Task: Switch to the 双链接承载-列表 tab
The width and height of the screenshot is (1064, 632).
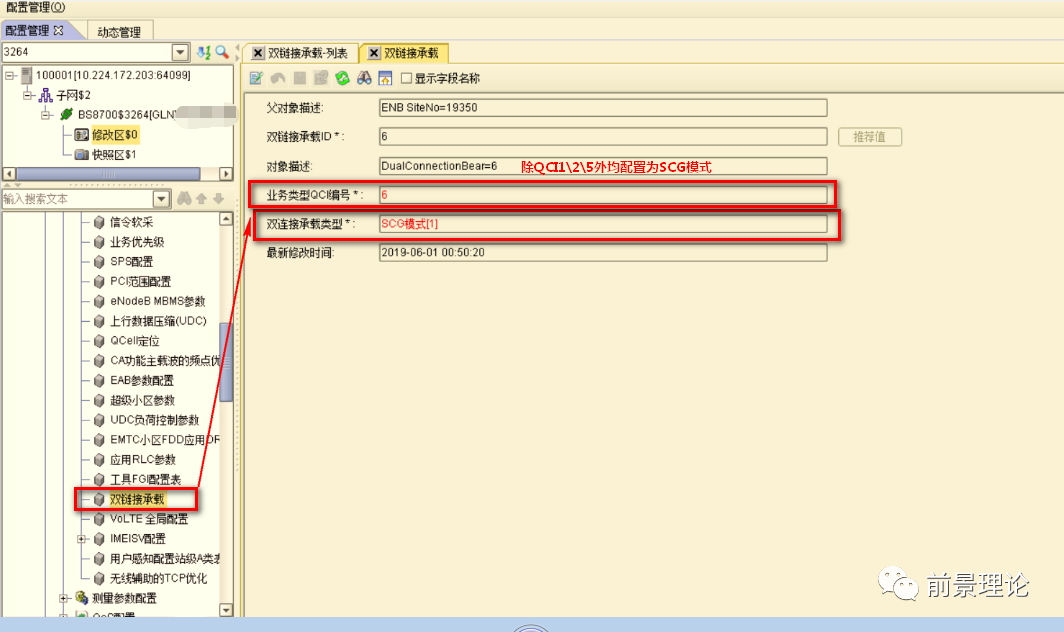Action: 307,53
